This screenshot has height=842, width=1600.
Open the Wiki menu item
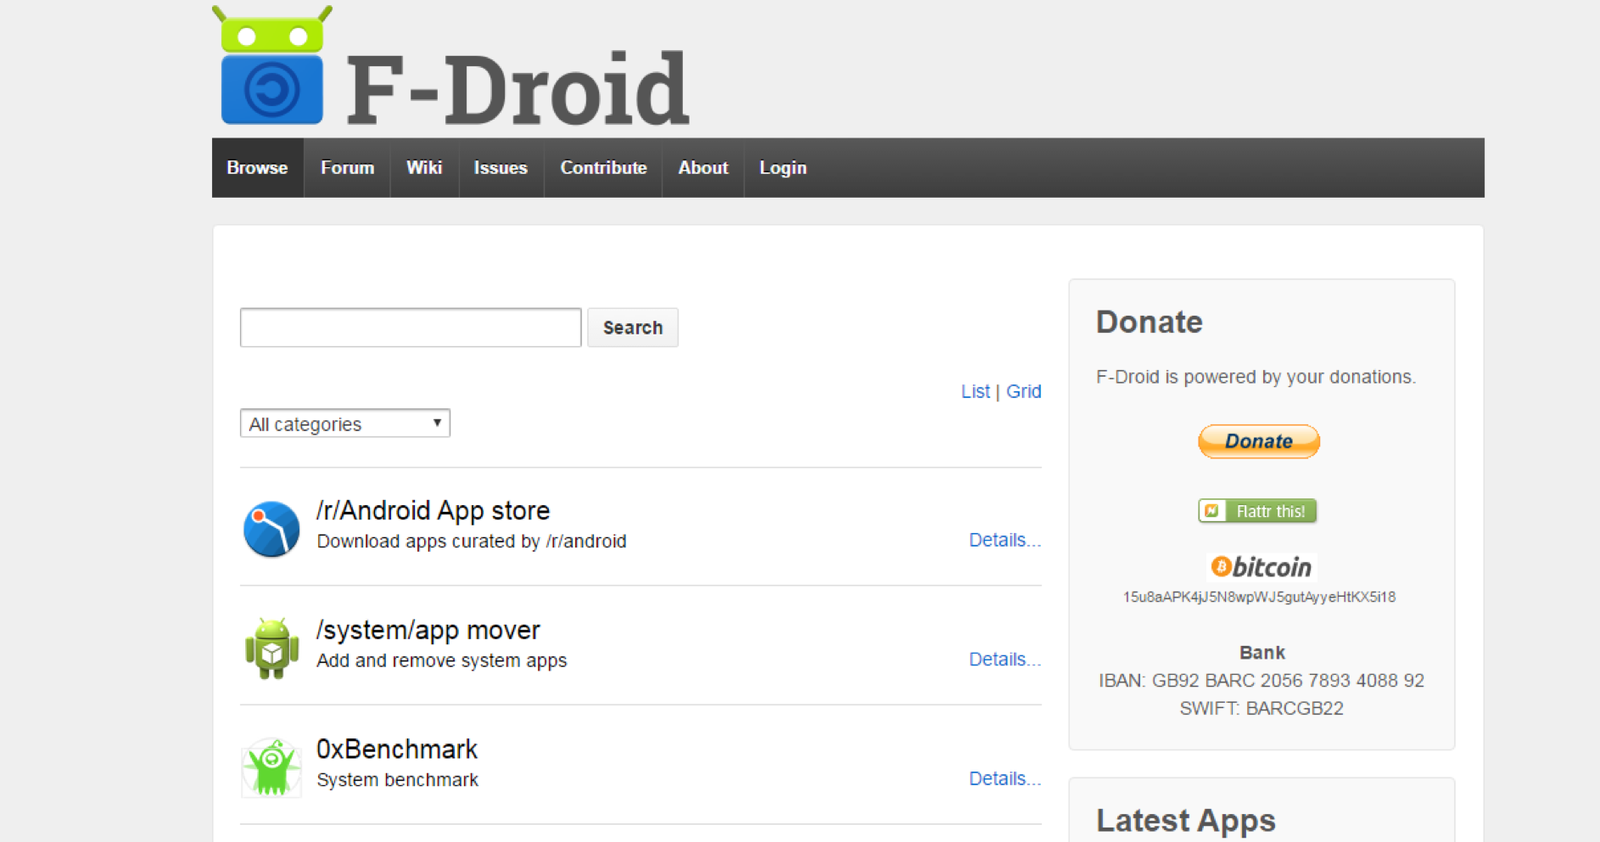tap(424, 168)
